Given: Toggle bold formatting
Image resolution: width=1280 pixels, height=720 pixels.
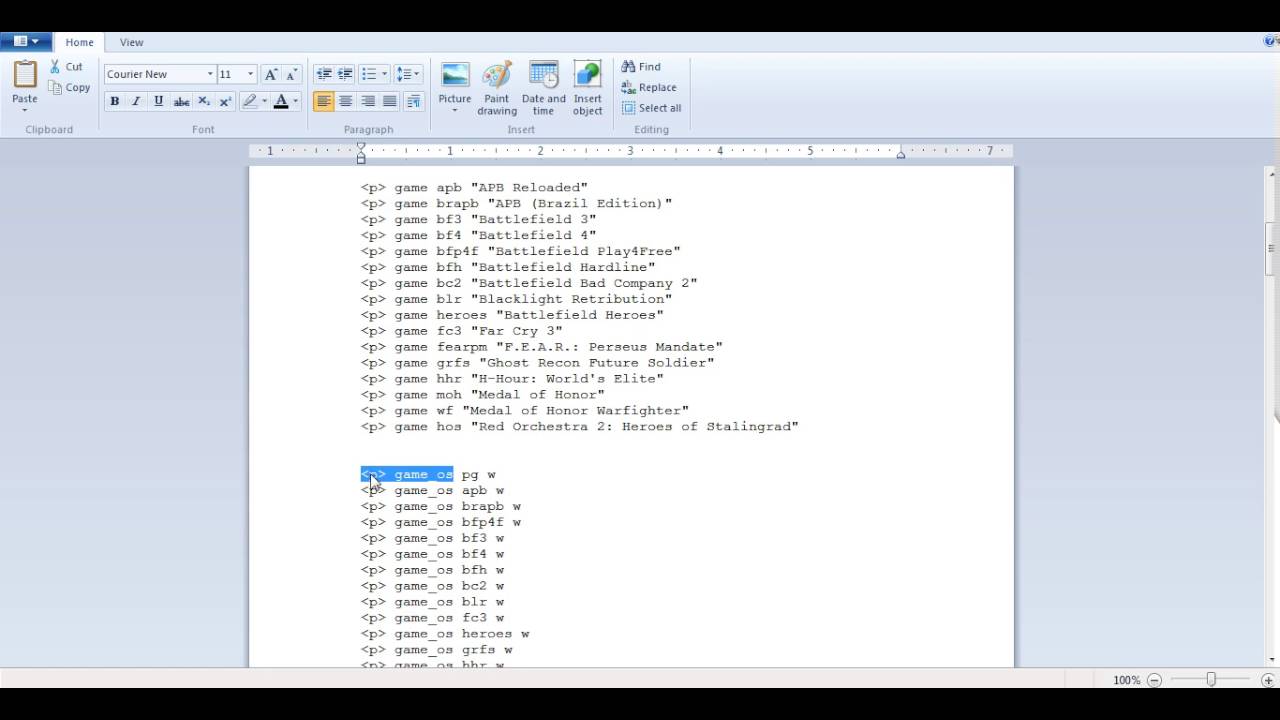Looking at the screenshot, I should pyautogui.click(x=114, y=101).
